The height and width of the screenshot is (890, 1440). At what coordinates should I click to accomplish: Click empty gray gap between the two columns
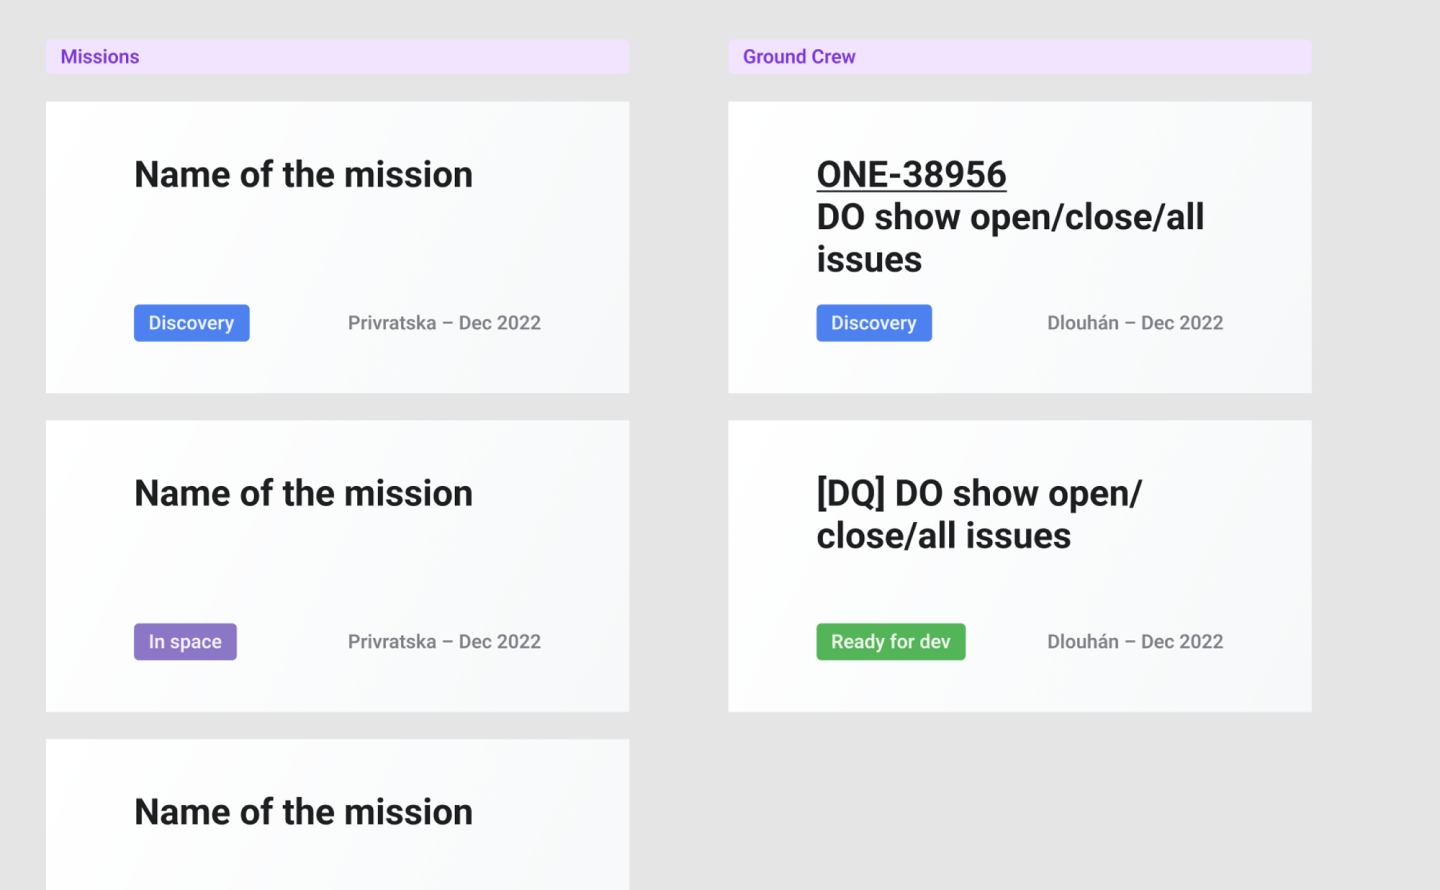tap(678, 400)
